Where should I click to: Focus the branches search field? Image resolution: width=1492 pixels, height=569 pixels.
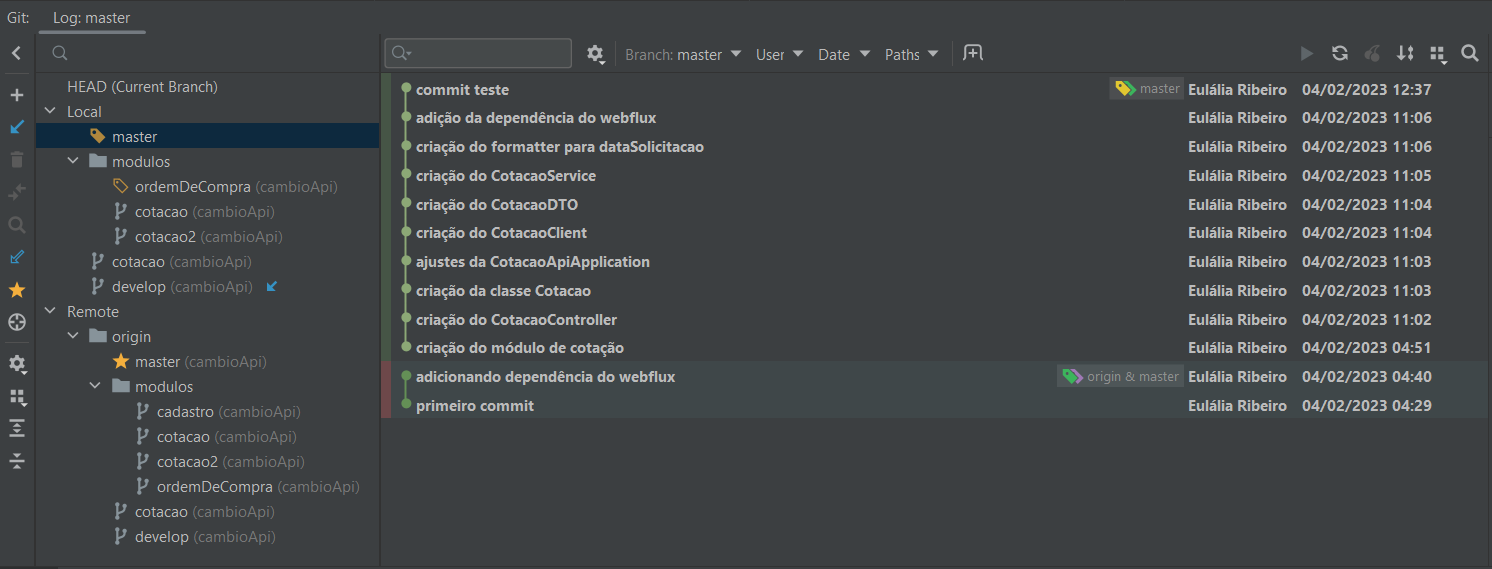(x=208, y=53)
